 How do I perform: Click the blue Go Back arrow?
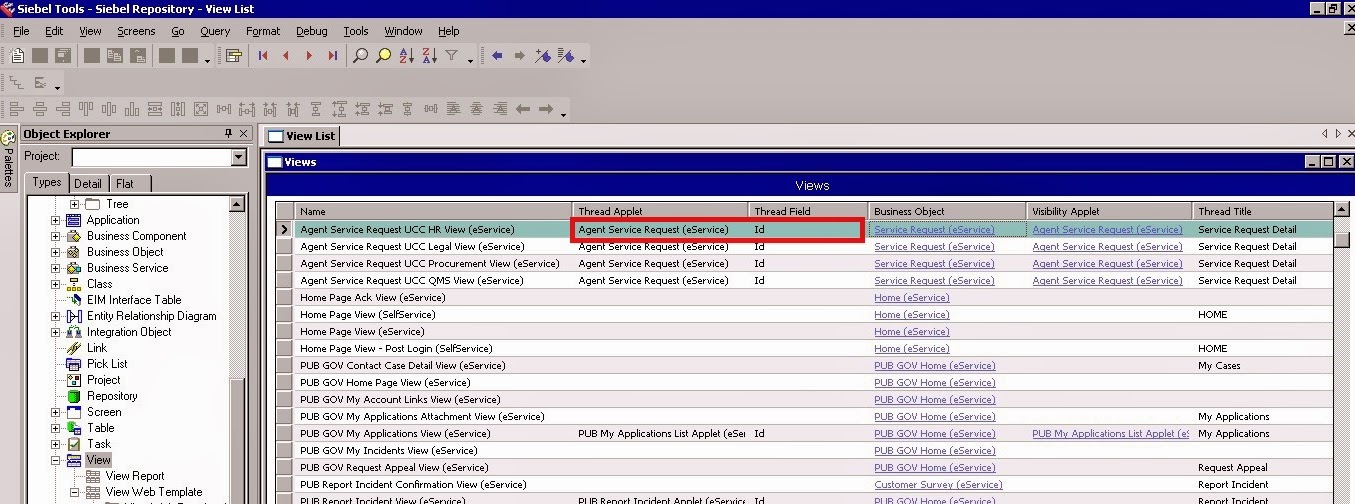point(497,56)
